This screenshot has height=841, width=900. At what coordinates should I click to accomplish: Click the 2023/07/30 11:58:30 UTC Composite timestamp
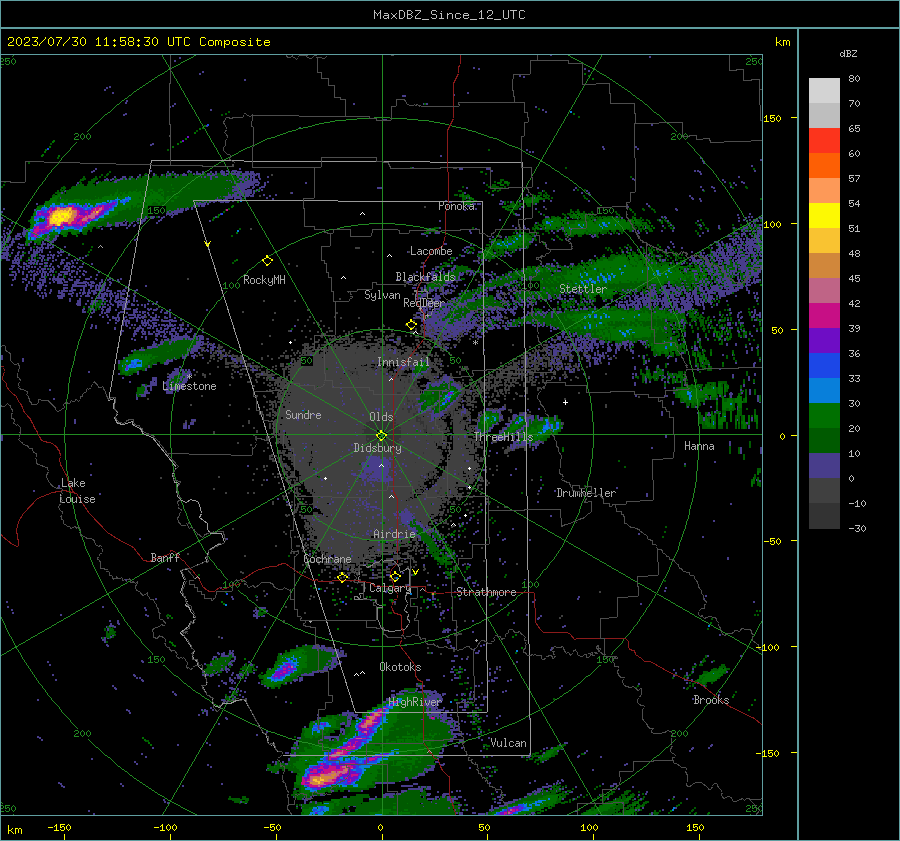pyautogui.click(x=138, y=42)
